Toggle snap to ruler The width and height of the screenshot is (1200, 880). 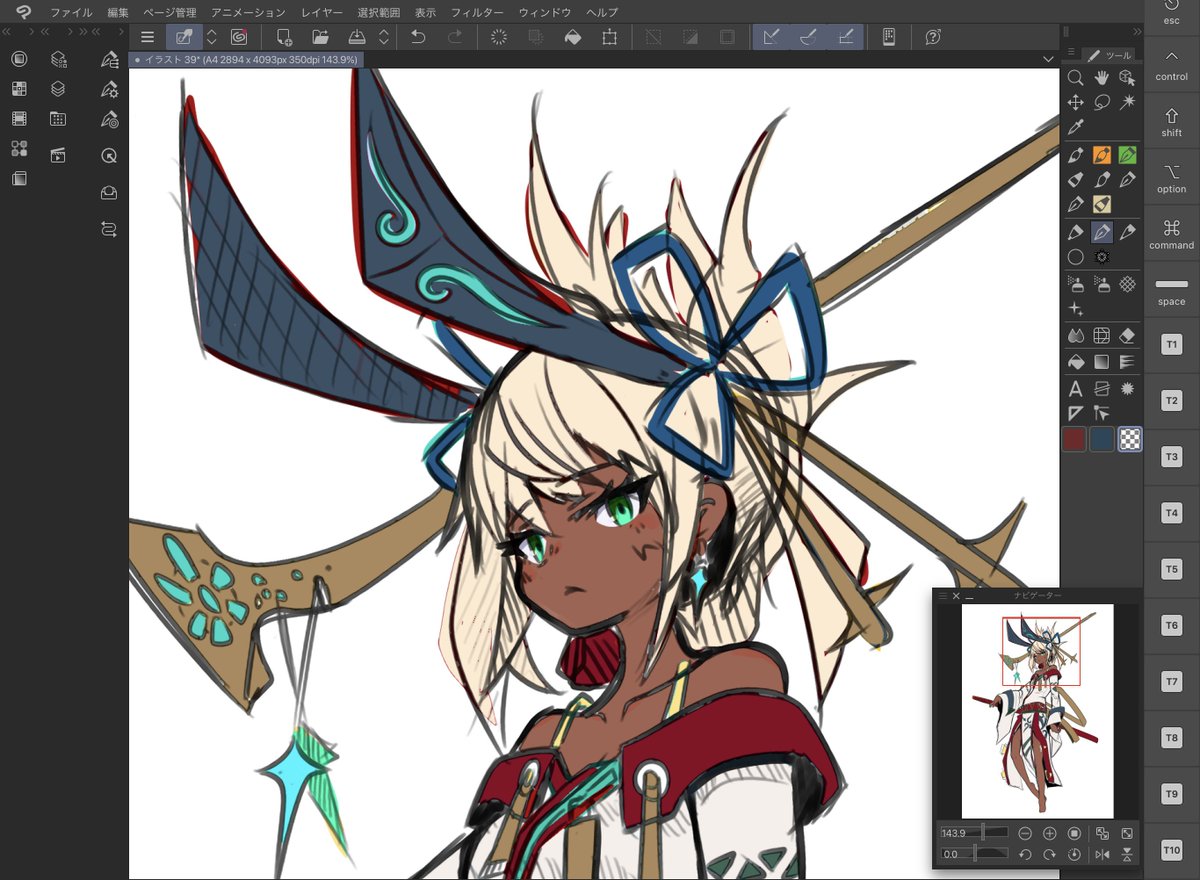coord(771,37)
